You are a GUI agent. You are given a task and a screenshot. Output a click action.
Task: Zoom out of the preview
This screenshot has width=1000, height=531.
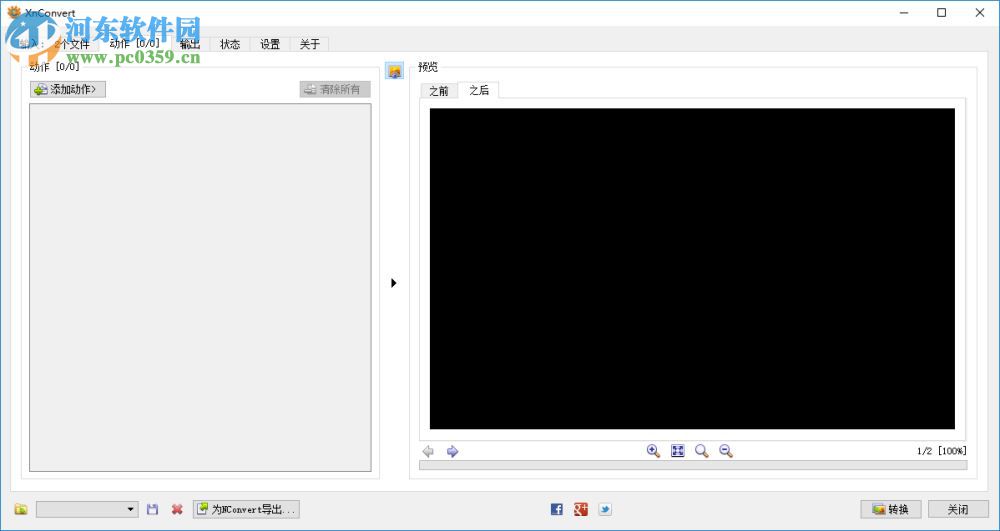pos(726,451)
